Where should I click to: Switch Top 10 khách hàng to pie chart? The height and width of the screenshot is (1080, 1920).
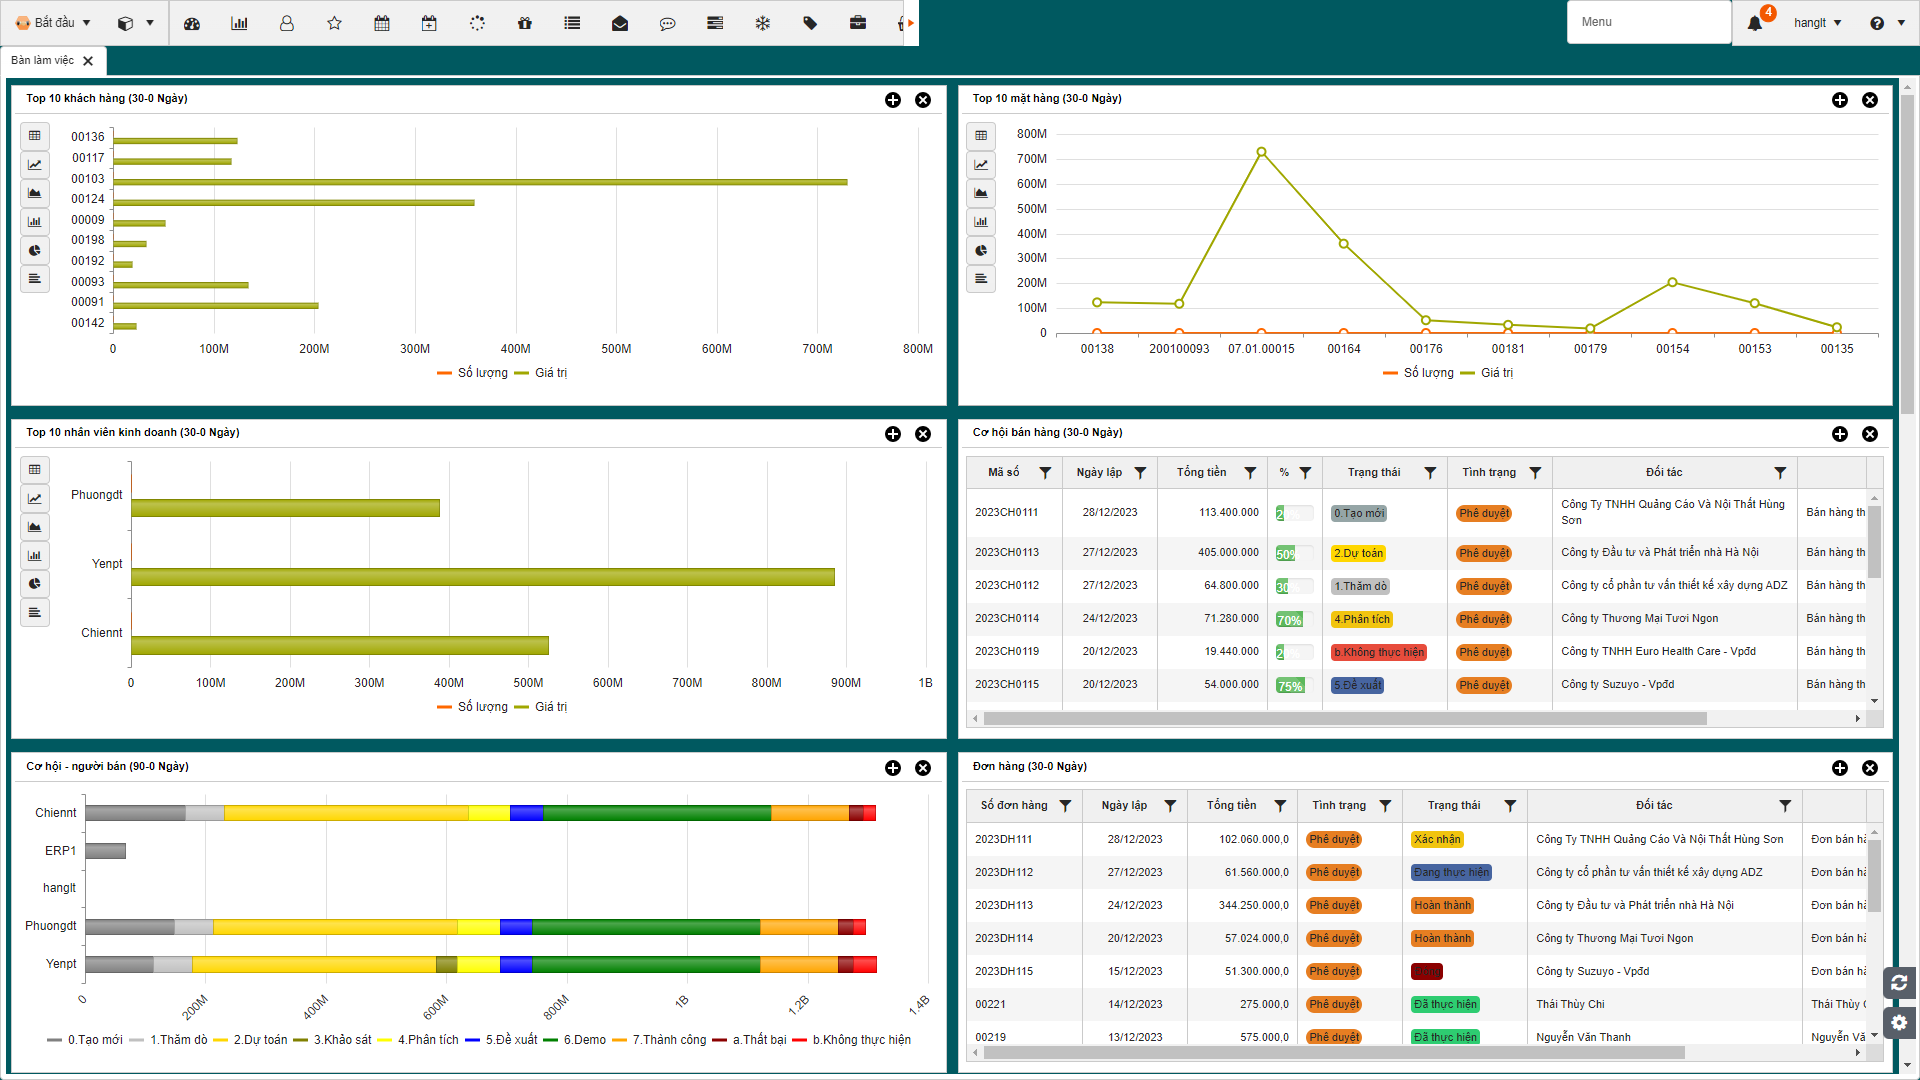pos(35,250)
